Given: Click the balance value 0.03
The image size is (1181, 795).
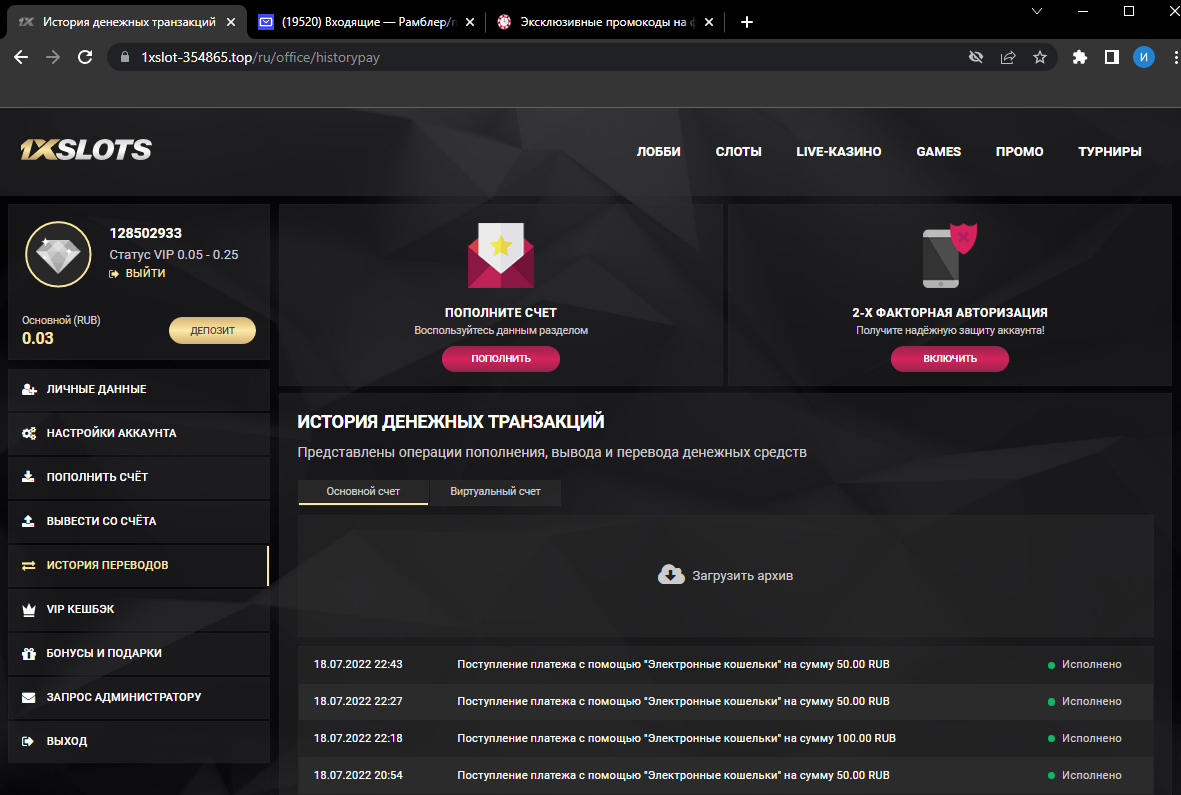Looking at the screenshot, I should pos(38,338).
